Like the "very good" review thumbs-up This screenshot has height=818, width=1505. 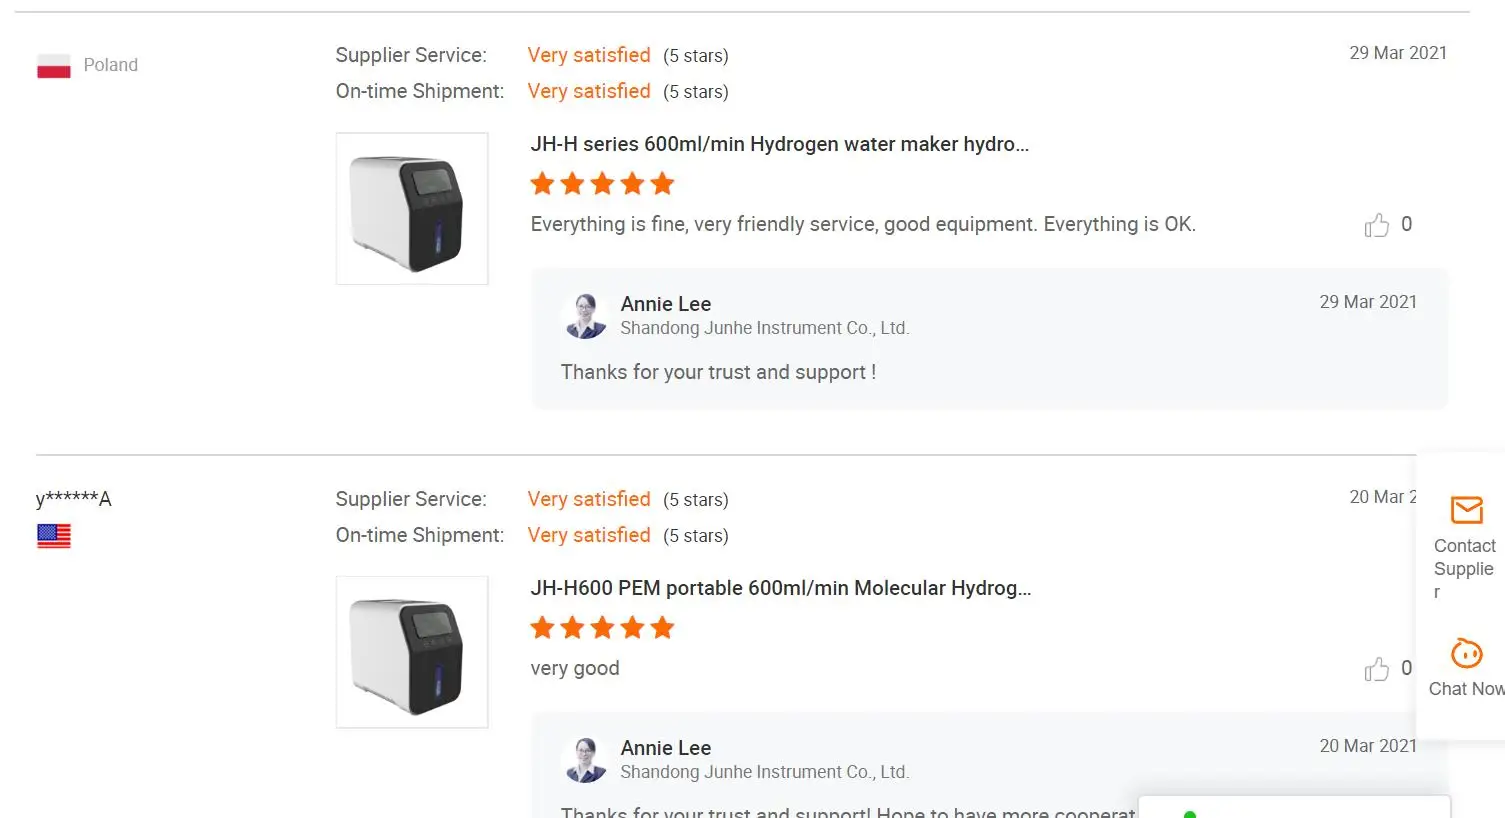pos(1377,669)
